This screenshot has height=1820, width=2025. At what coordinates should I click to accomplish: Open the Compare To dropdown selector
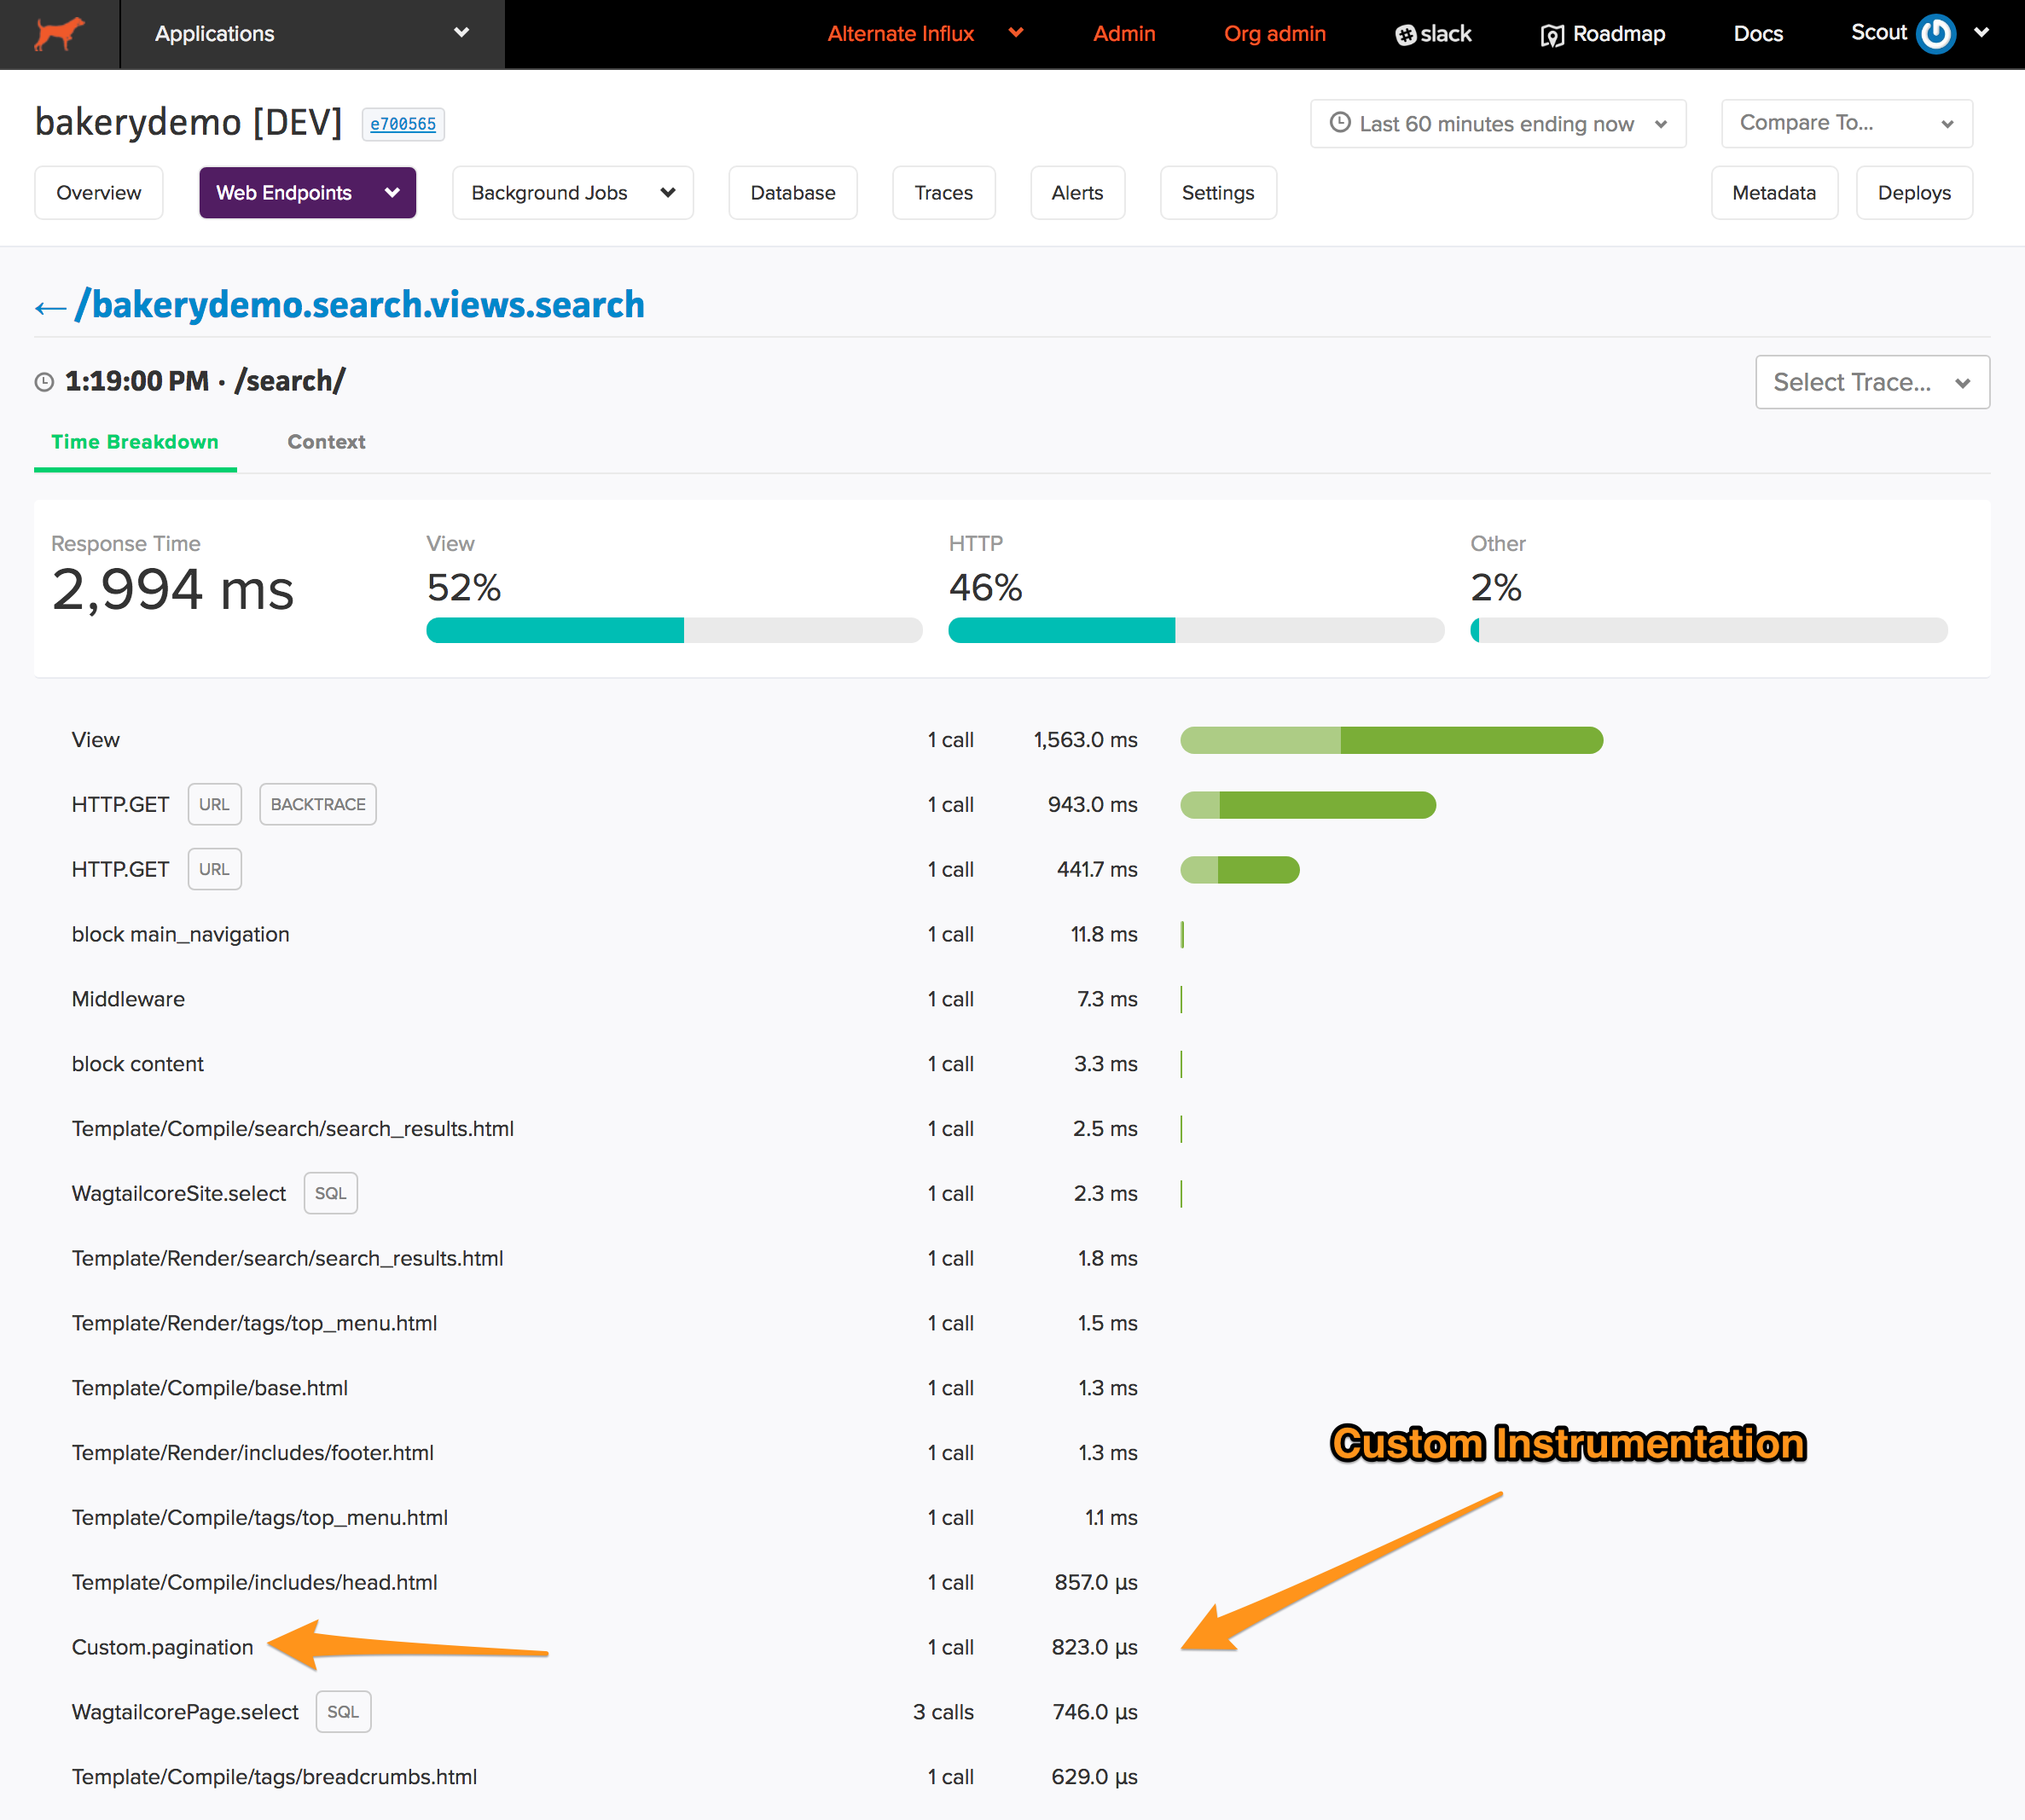pos(1844,123)
